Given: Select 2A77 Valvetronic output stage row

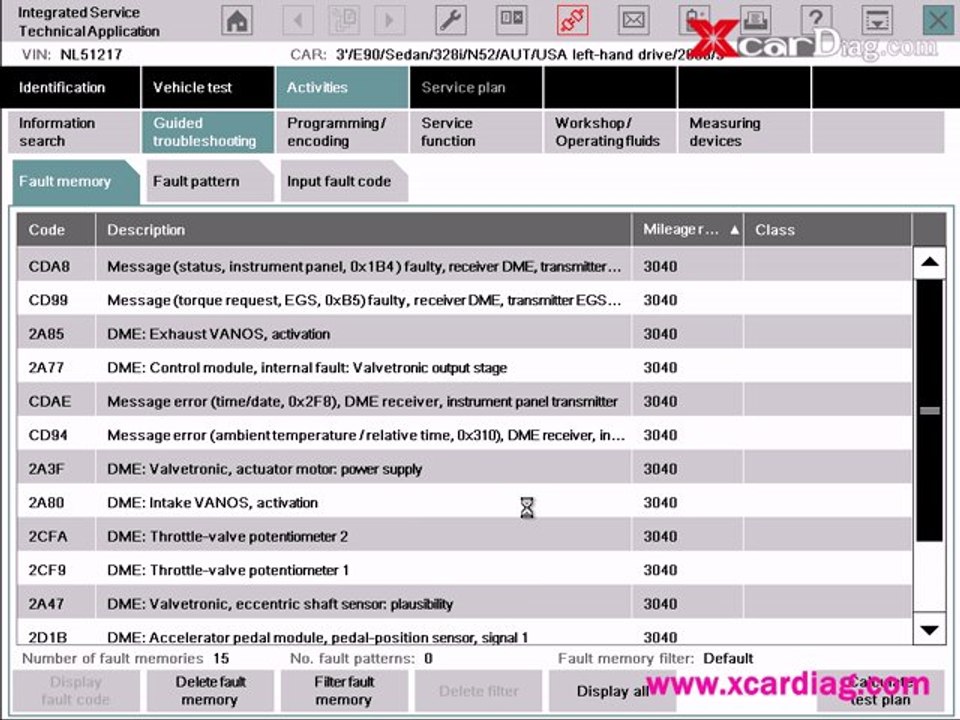Looking at the screenshot, I should point(464,367).
